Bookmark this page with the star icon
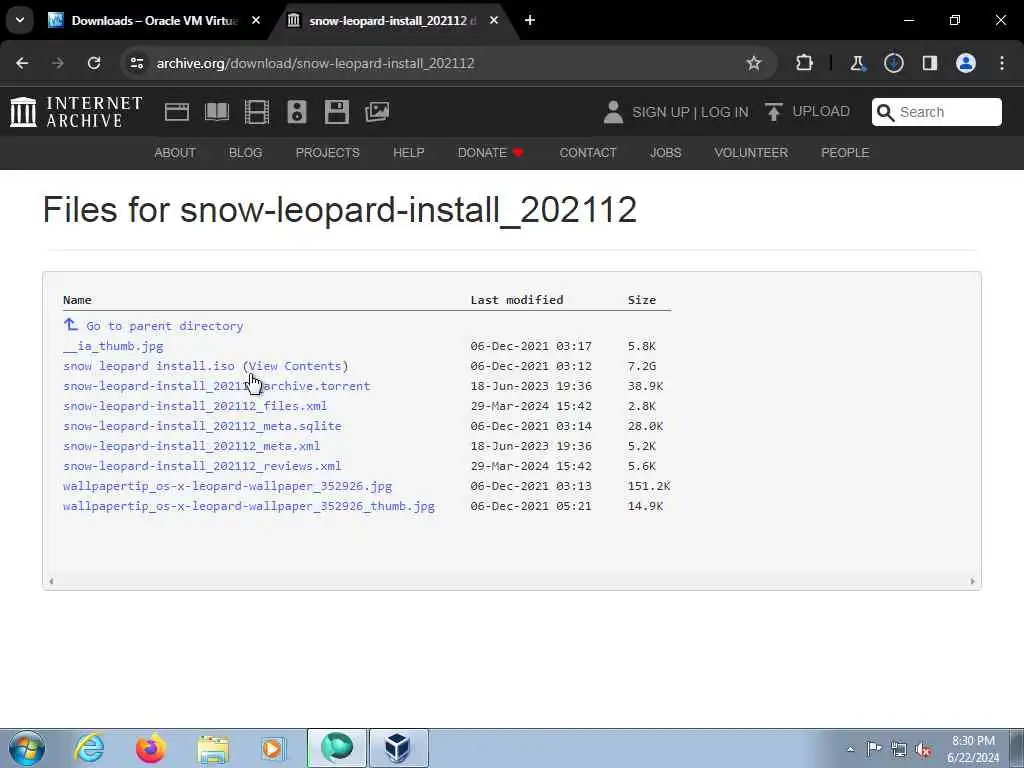This screenshot has width=1024, height=768. [x=754, y=63]
